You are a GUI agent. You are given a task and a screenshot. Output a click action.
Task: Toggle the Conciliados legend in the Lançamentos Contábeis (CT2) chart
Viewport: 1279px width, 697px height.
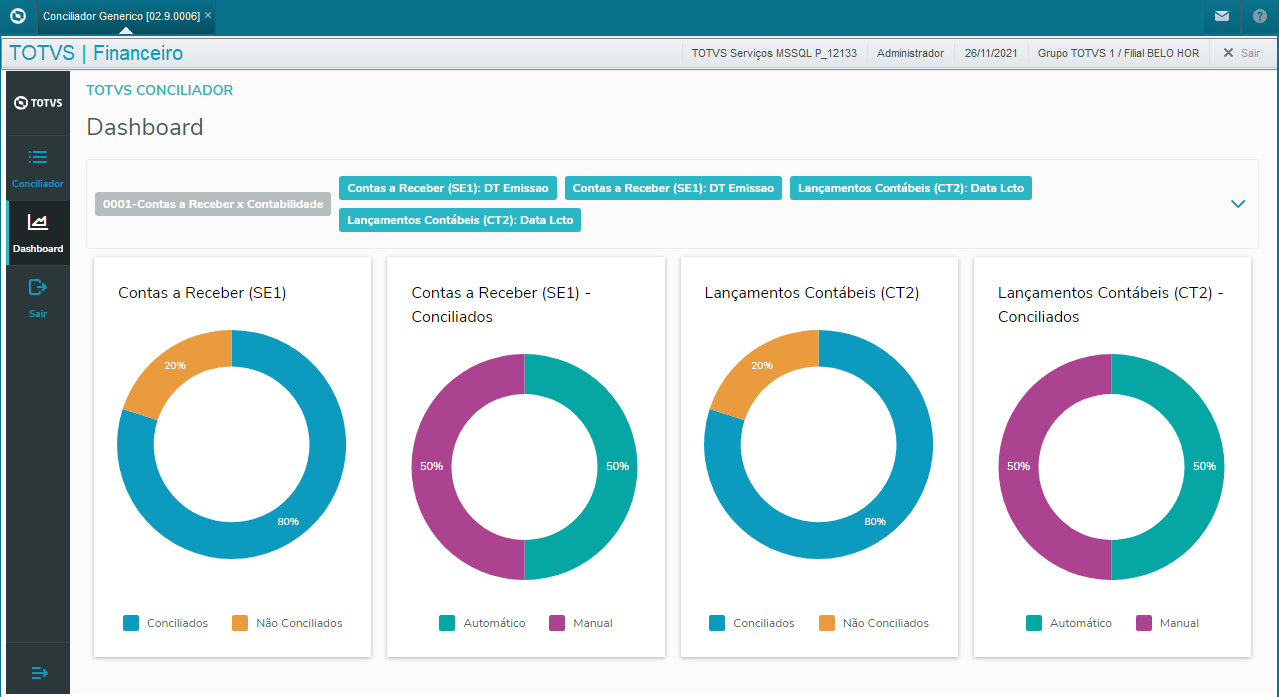(752, 623)
